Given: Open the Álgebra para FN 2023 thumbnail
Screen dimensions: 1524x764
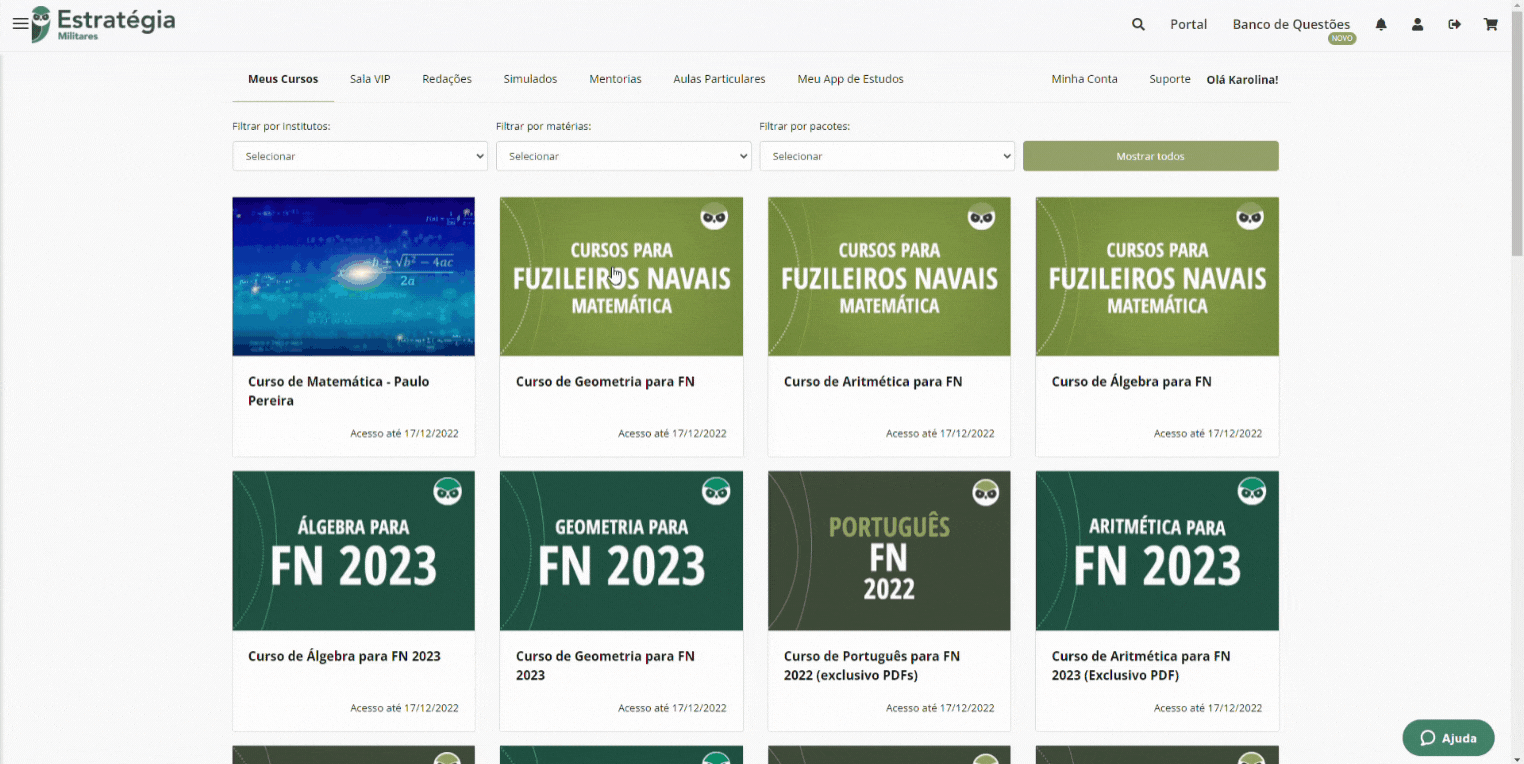Looking at the screenshot, I should pyautogui.click(x=354, y=551).
